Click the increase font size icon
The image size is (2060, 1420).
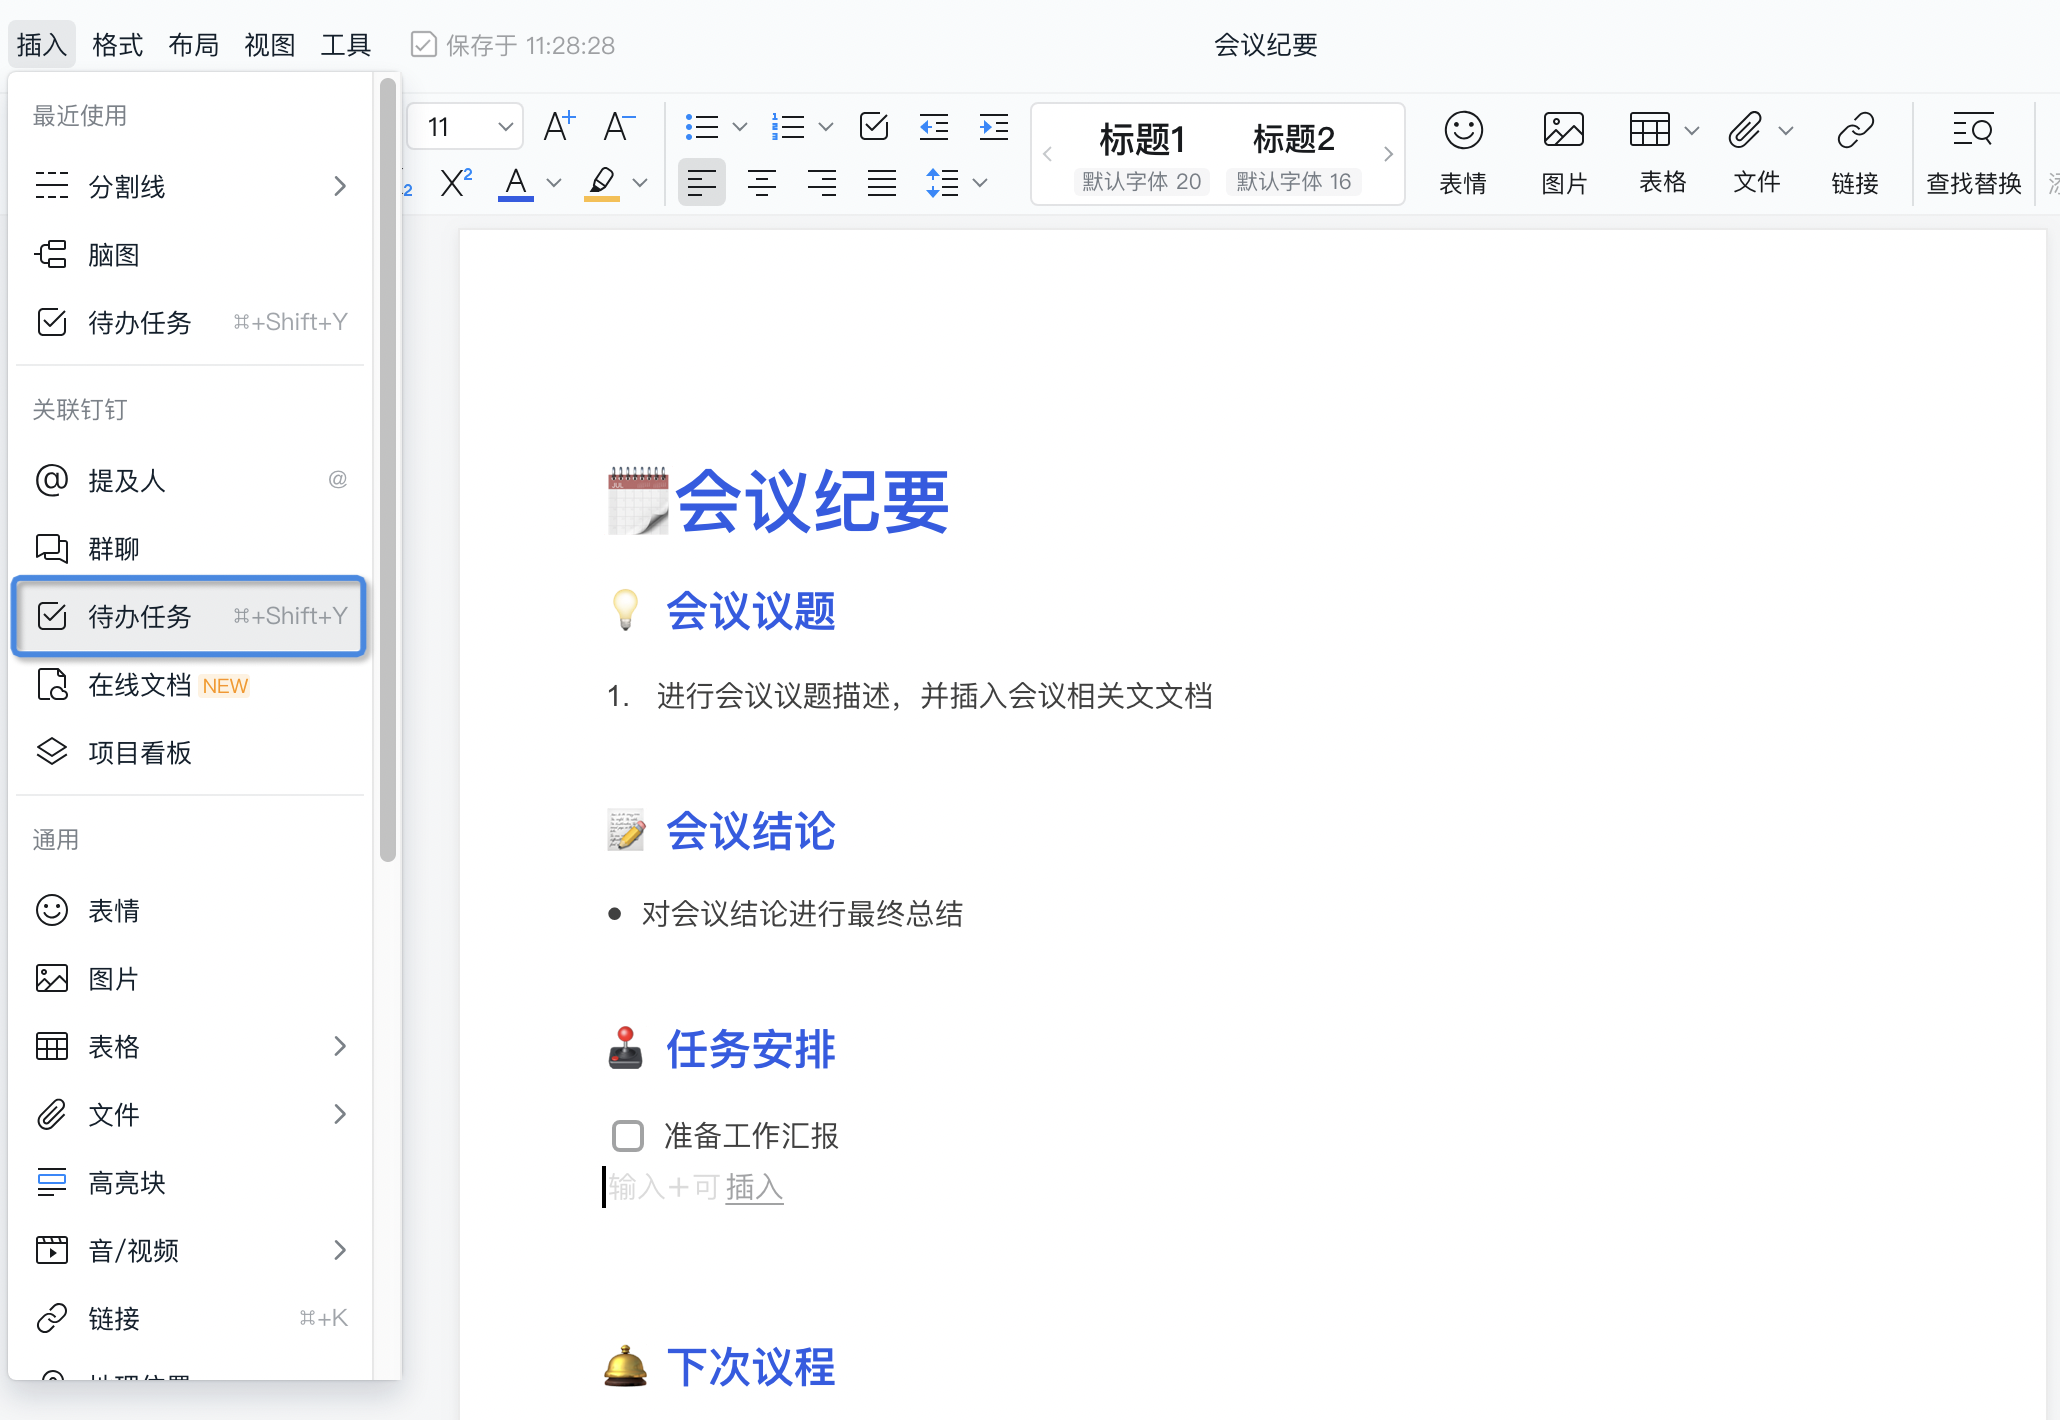[x=558, y=126]
